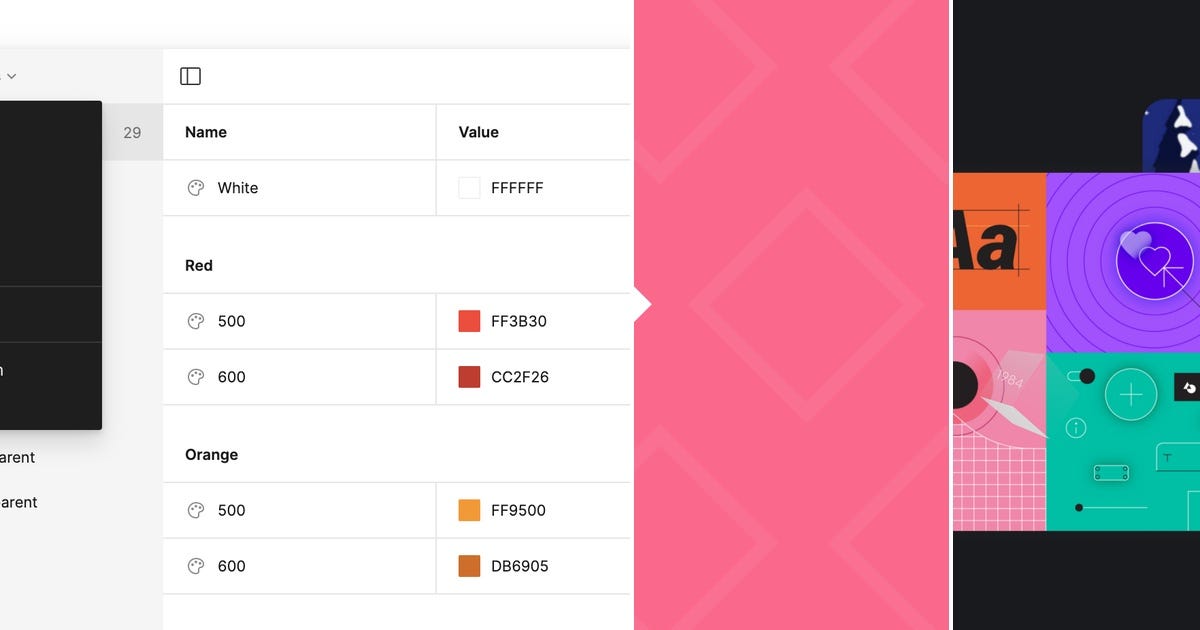
Task: Click the plus circle on the teal tile
Action: tap(1130, 394)
